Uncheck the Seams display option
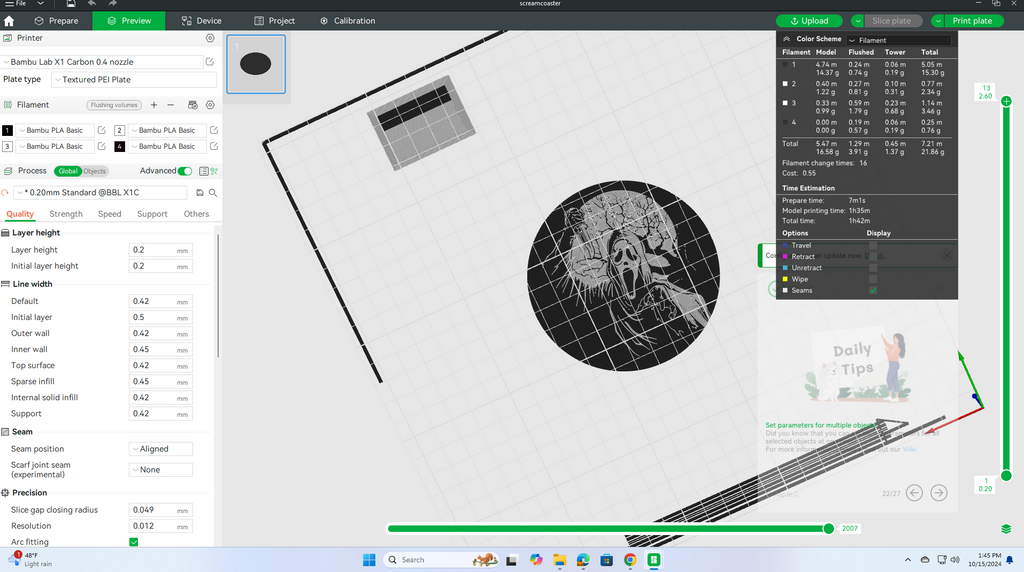 [x=873, y=290]
